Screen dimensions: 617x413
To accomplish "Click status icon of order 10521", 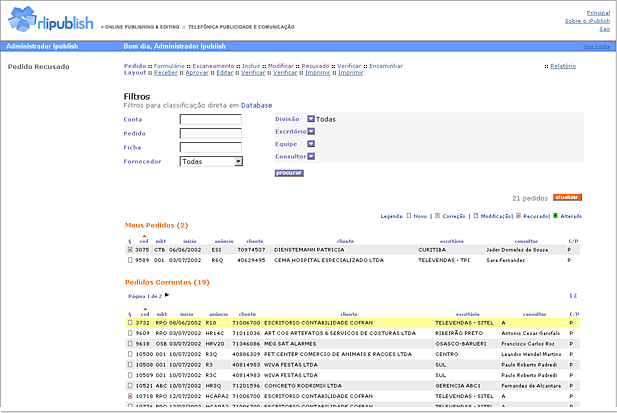I will (130, 386).
